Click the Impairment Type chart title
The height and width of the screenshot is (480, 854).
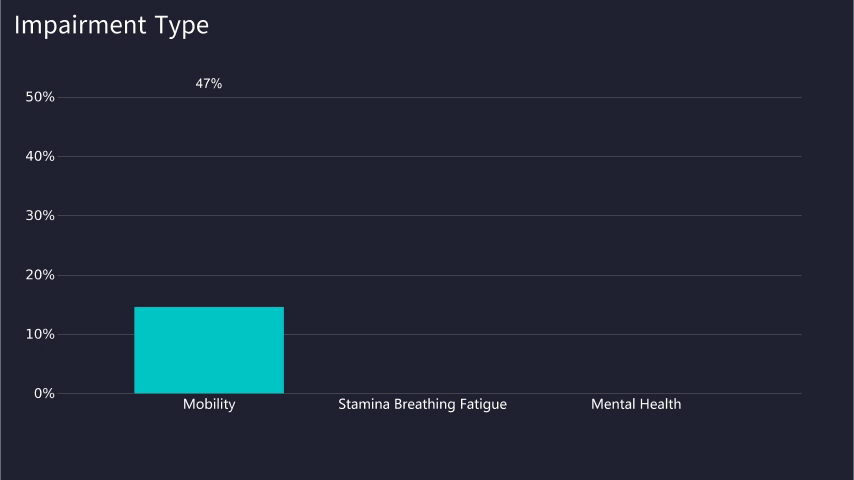click(111, 26)
